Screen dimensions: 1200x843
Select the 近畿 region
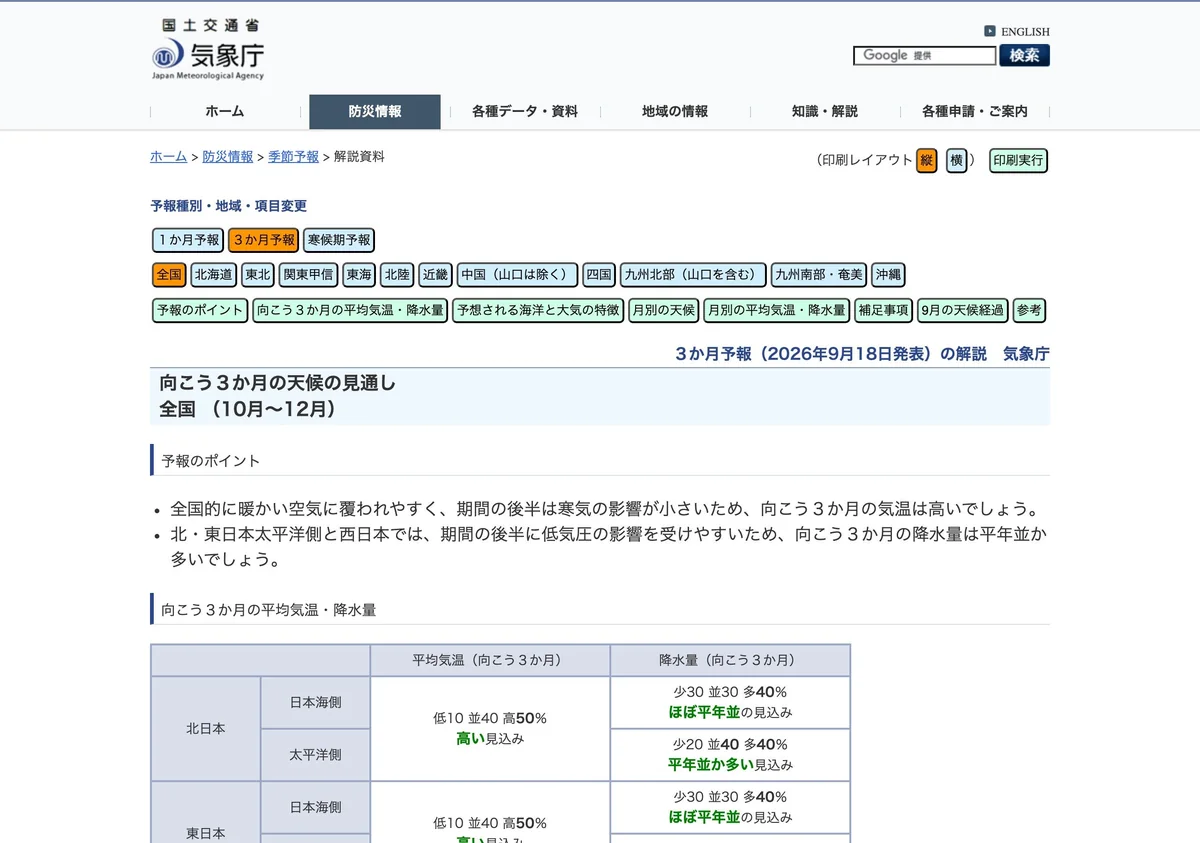[435, 275]
